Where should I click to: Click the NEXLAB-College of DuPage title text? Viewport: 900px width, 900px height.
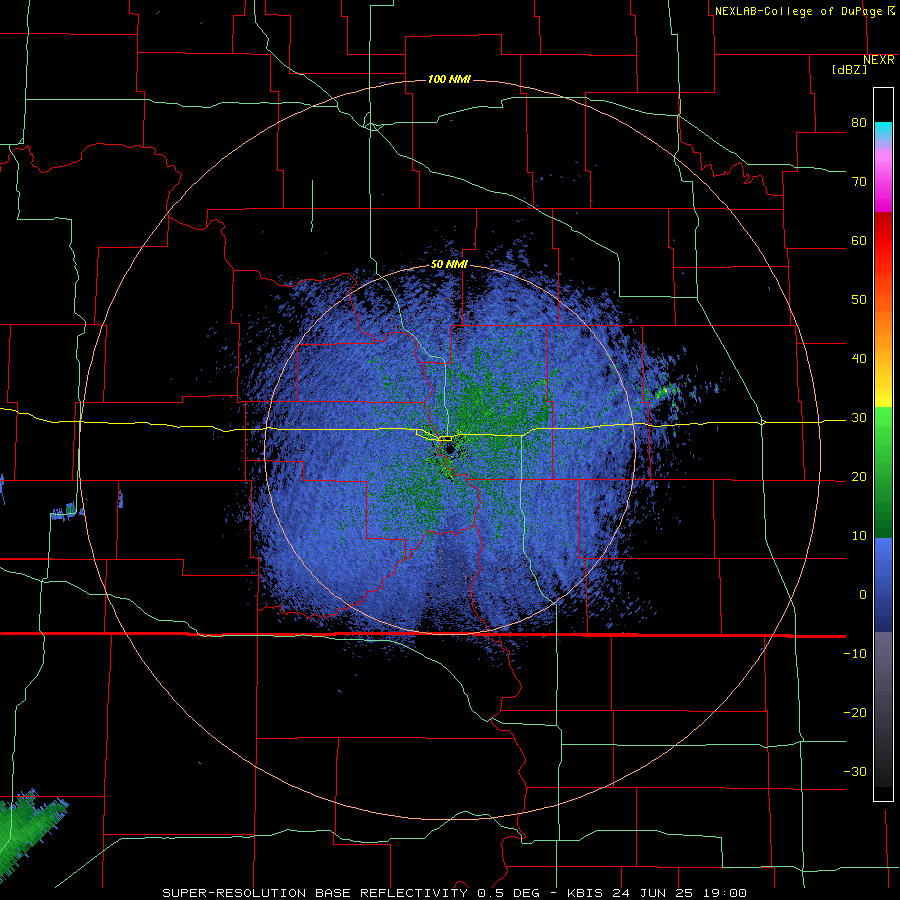805,11
